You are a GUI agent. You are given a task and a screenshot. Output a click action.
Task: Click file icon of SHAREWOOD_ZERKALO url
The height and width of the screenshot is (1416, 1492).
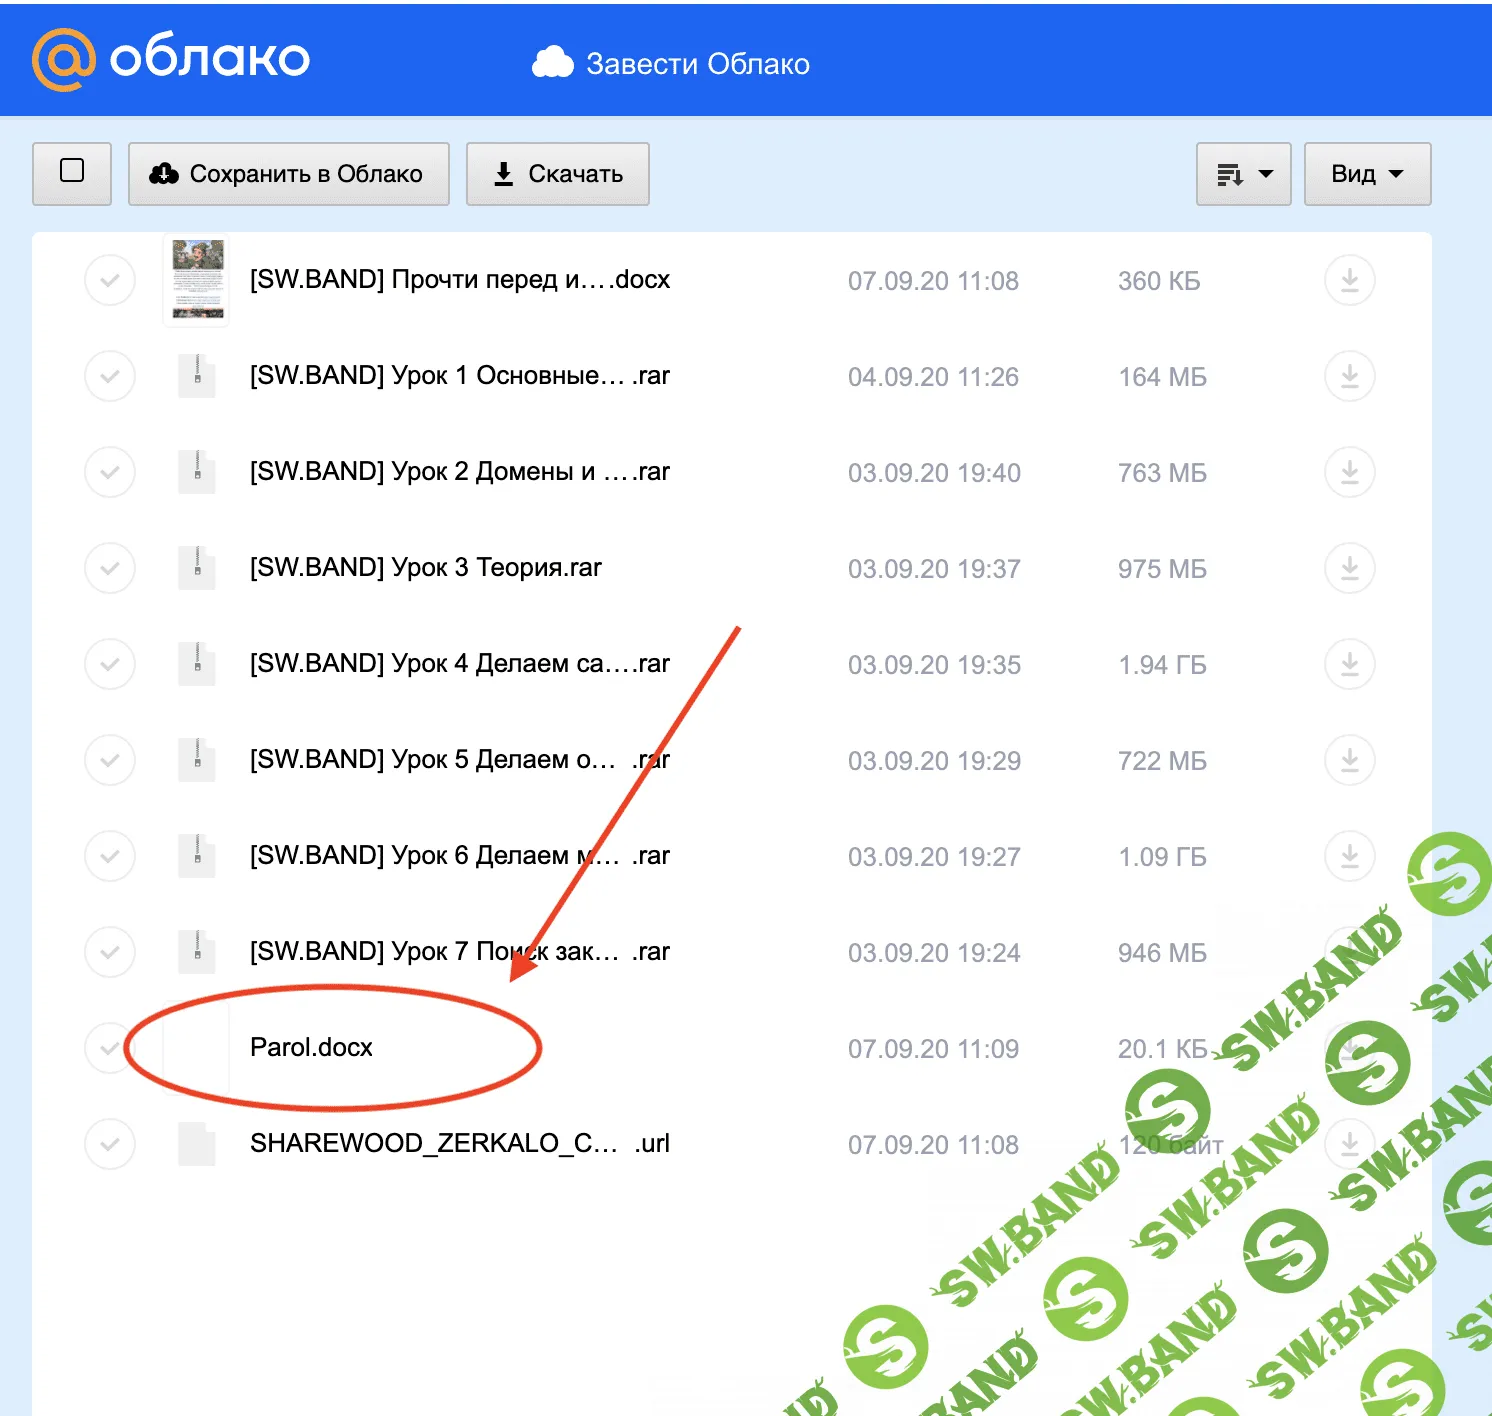(197, 1144)
